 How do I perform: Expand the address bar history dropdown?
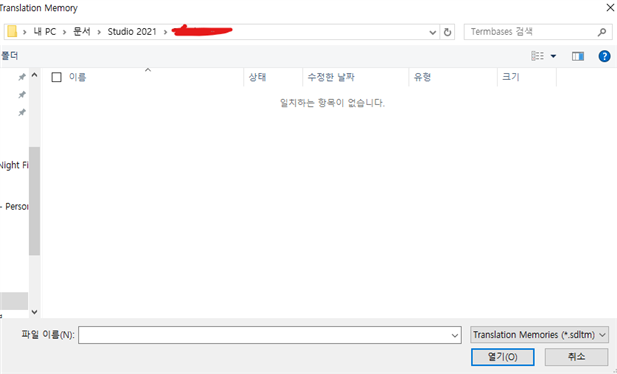pyautogui.click(x=432, y=32)
